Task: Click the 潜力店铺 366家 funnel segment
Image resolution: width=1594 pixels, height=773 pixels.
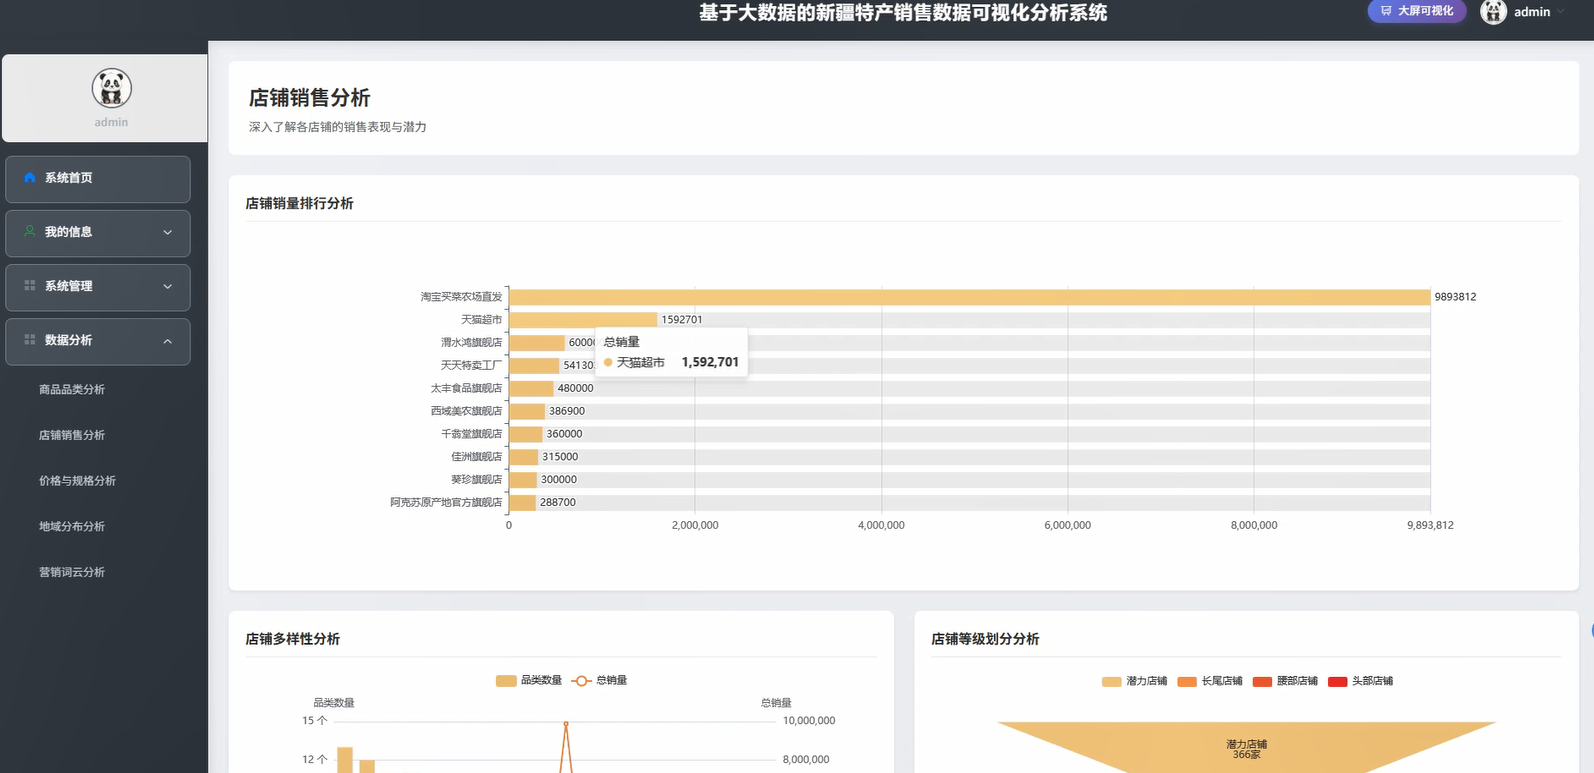Action: (1246, 748)
